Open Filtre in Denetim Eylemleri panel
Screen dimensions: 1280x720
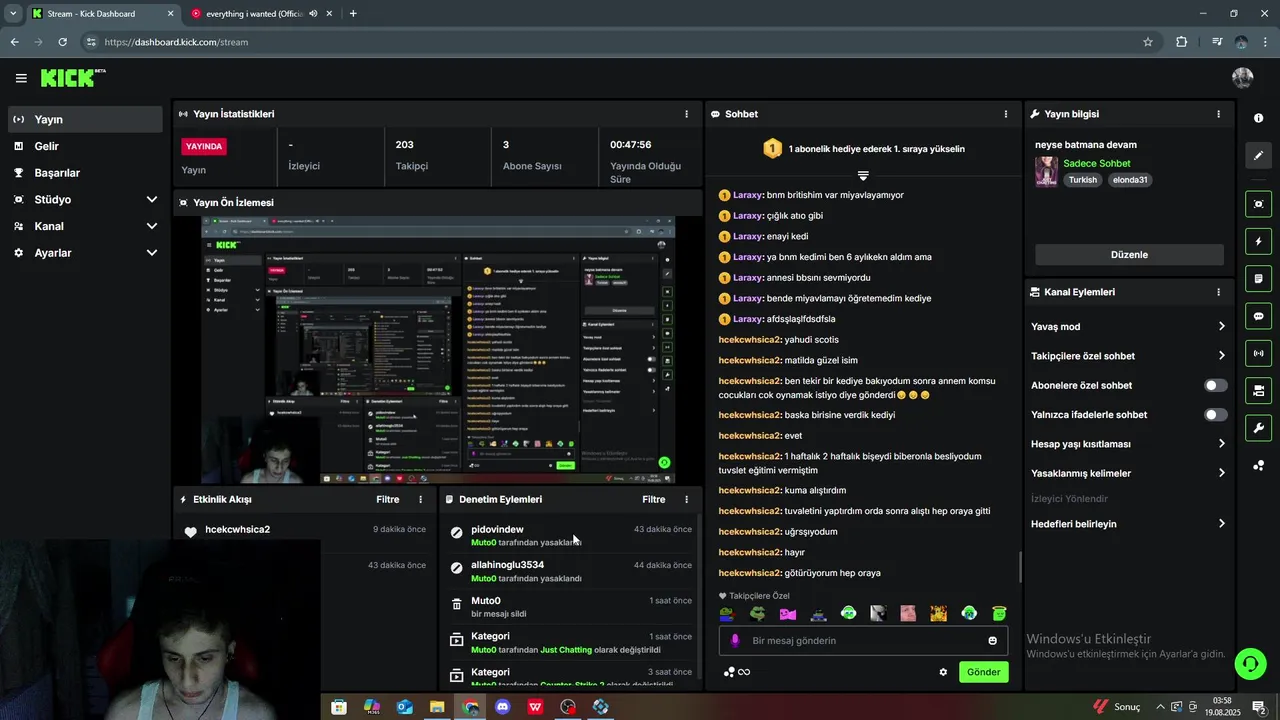coord(654,499)
